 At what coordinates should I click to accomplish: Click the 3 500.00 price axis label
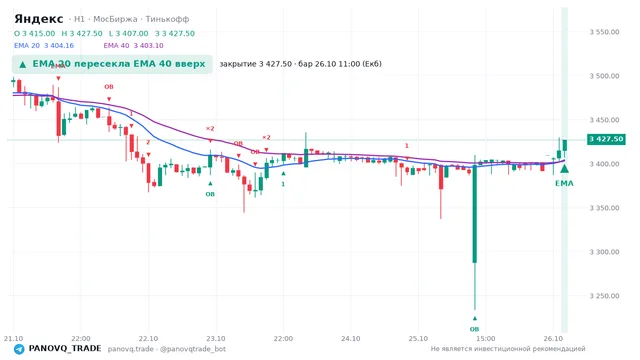point(604,76)
